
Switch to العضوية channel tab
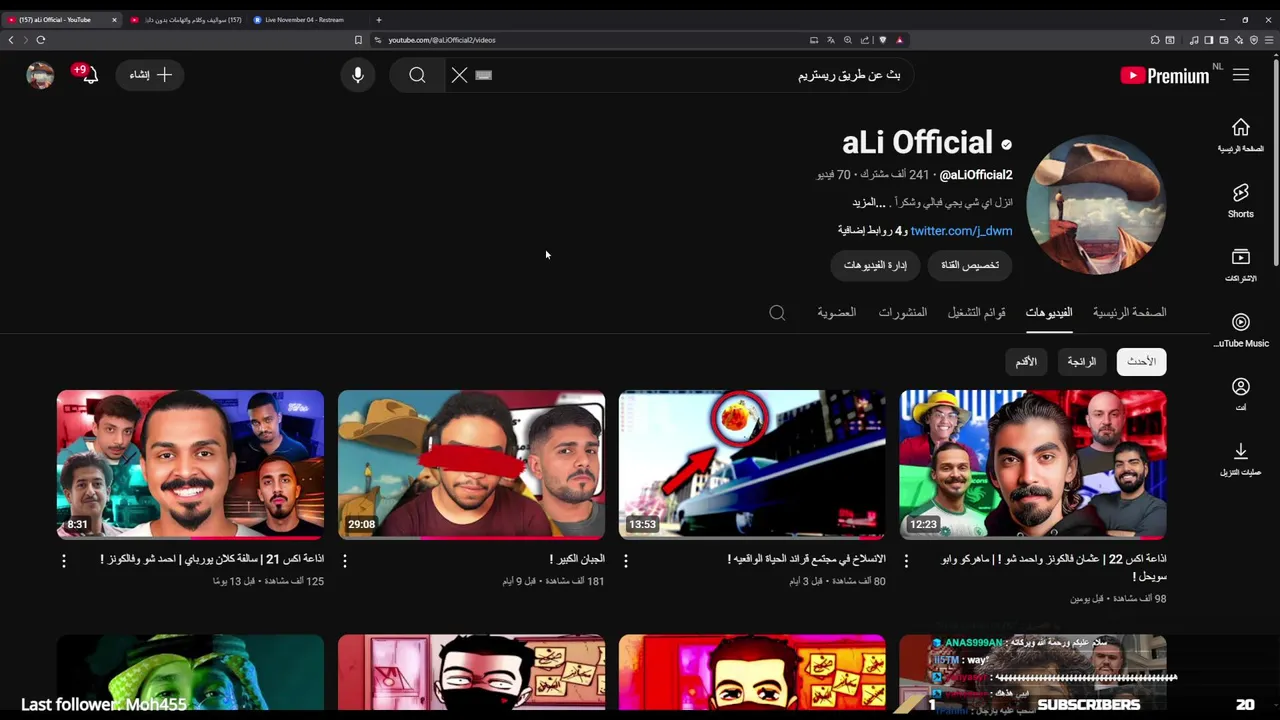tap(837, 312)
